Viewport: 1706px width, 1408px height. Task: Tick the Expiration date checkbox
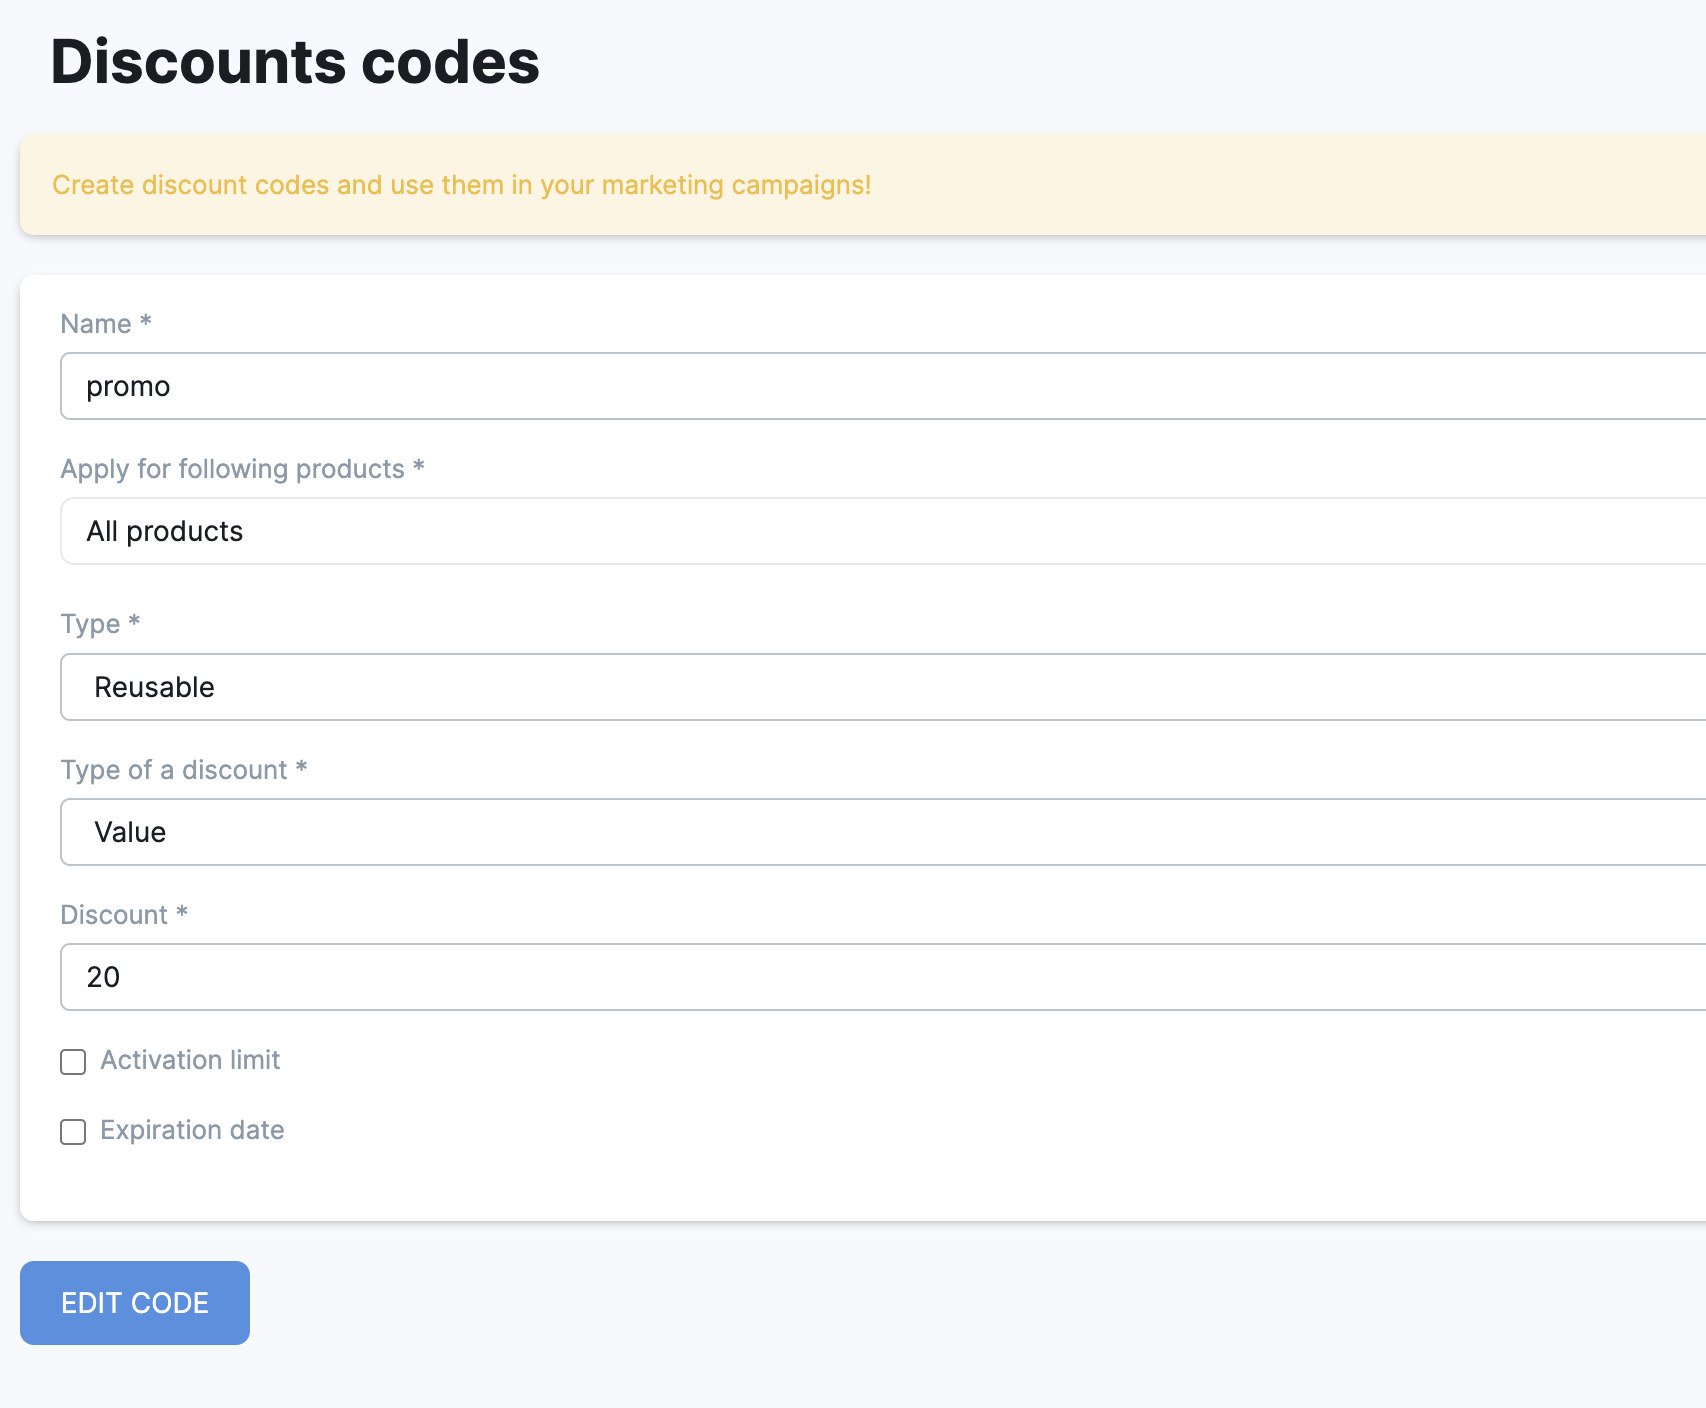73,1131
